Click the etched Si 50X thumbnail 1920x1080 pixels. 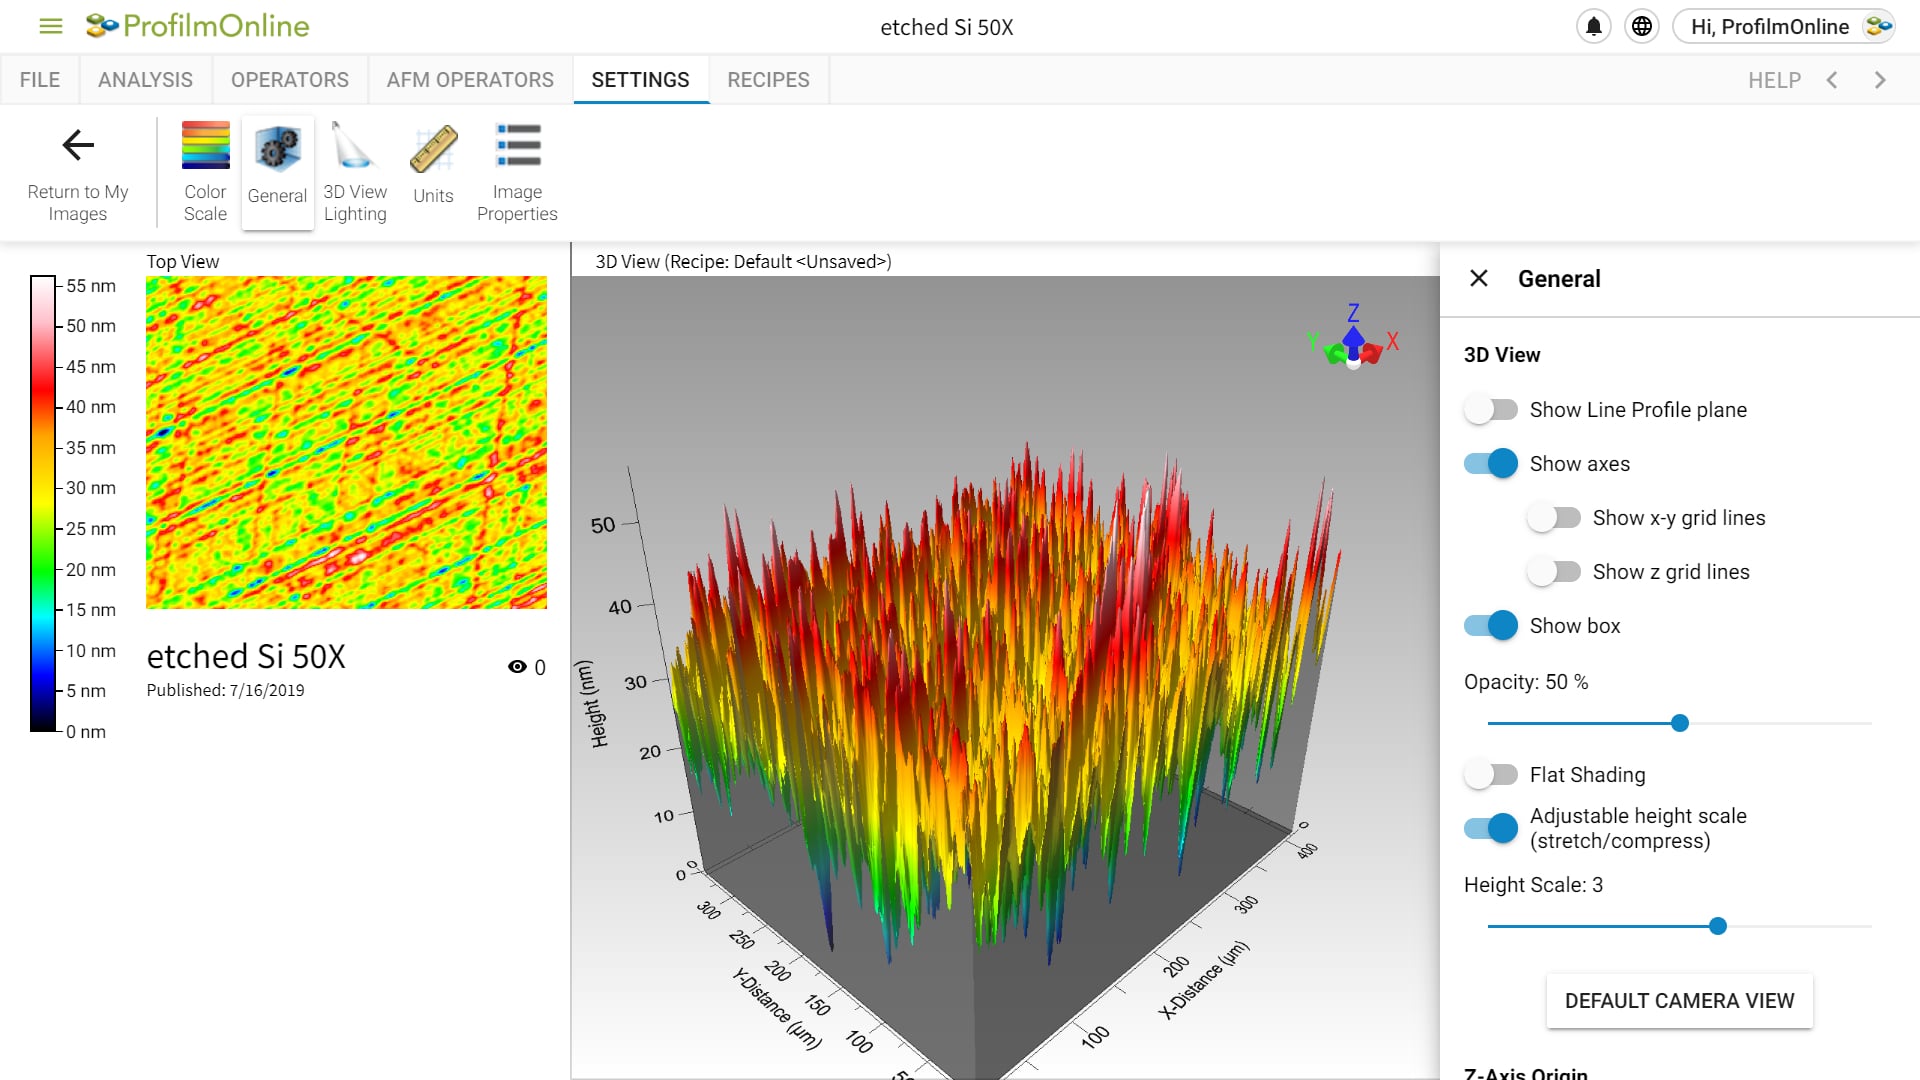[345, 443]
